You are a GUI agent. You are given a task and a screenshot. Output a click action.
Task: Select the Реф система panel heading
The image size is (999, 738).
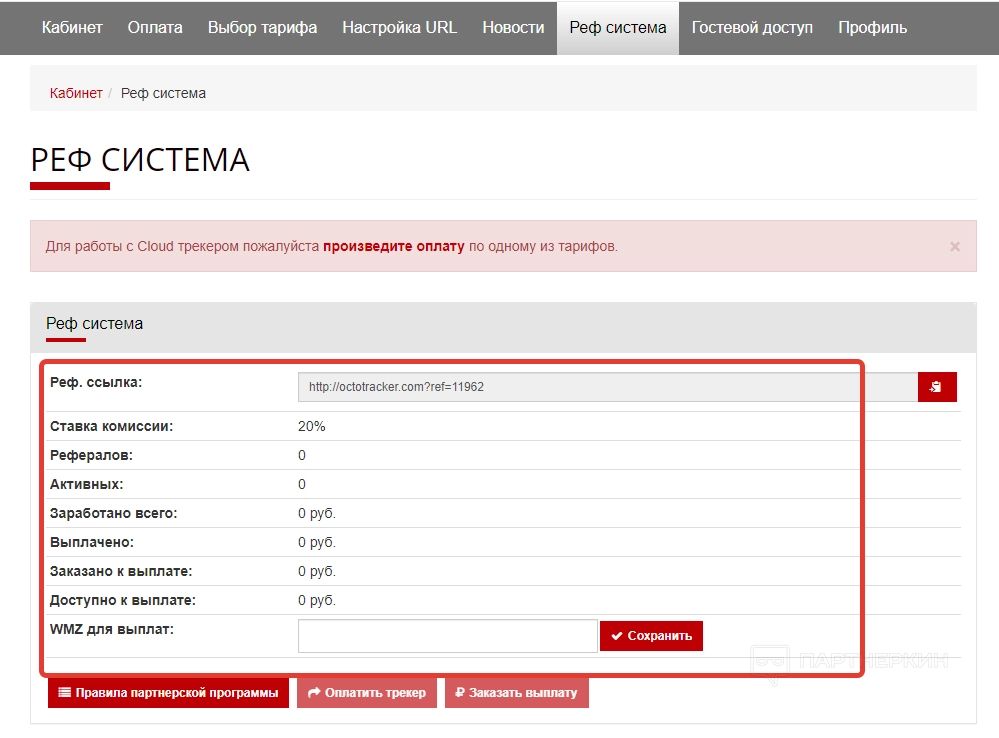[x=94, y=324]
